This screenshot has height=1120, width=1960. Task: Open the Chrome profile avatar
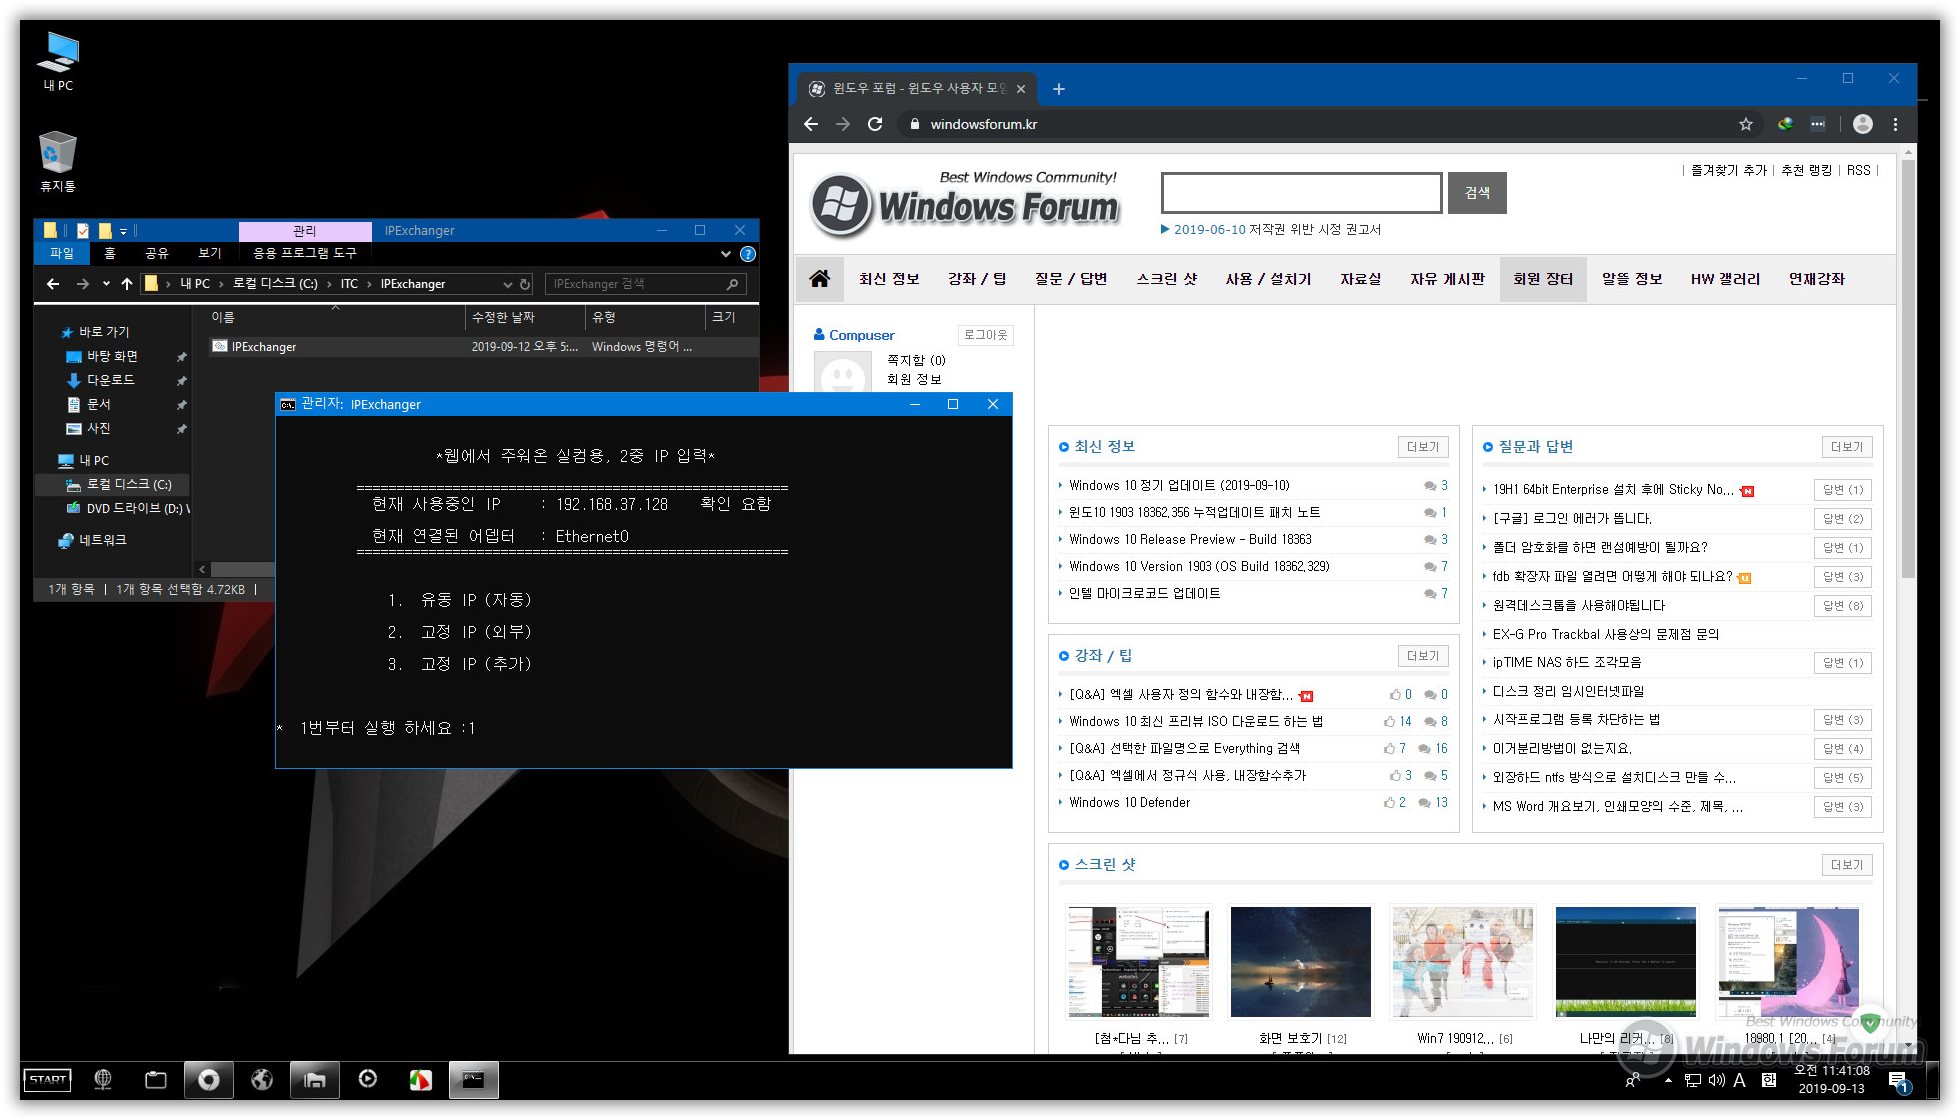[1862, 124]
